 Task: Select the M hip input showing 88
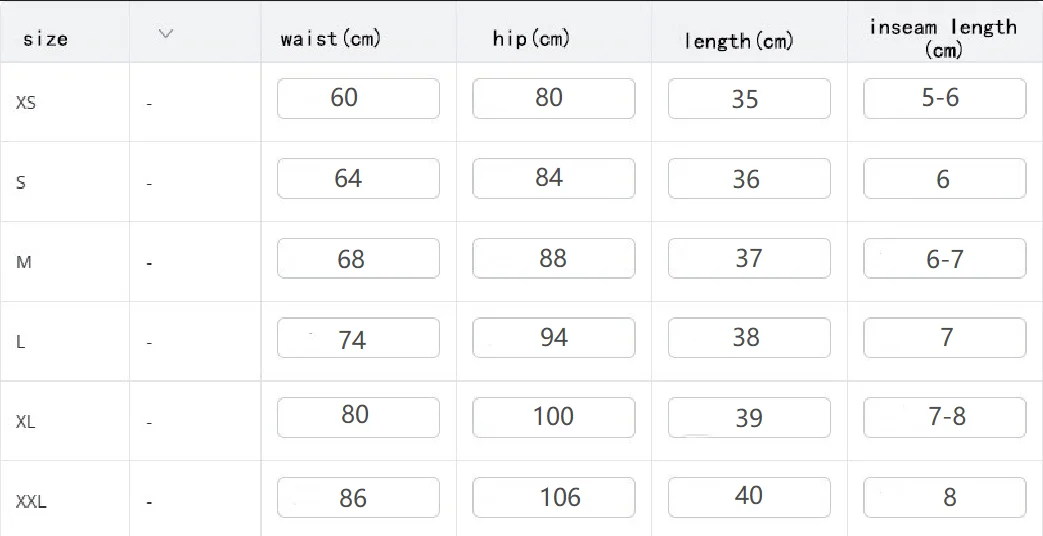tap(553, 258)
